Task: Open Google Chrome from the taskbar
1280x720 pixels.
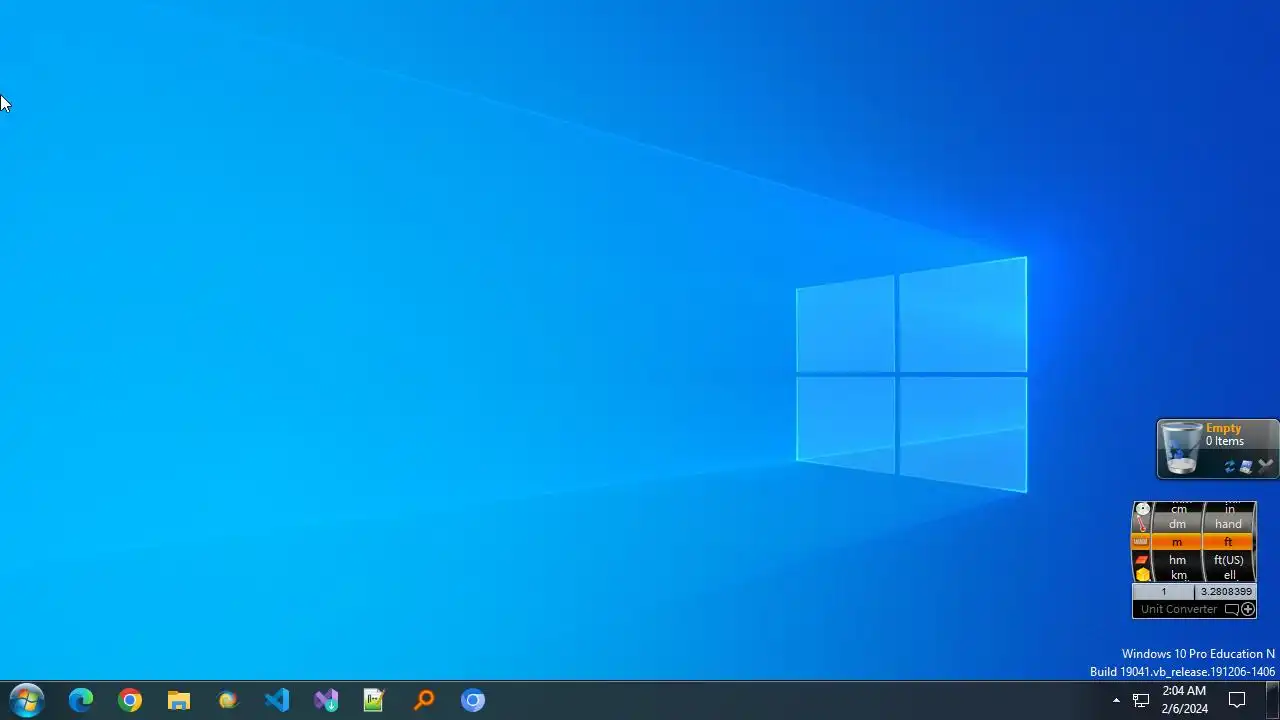Action: pyautogui.click(x=130, y=700)
